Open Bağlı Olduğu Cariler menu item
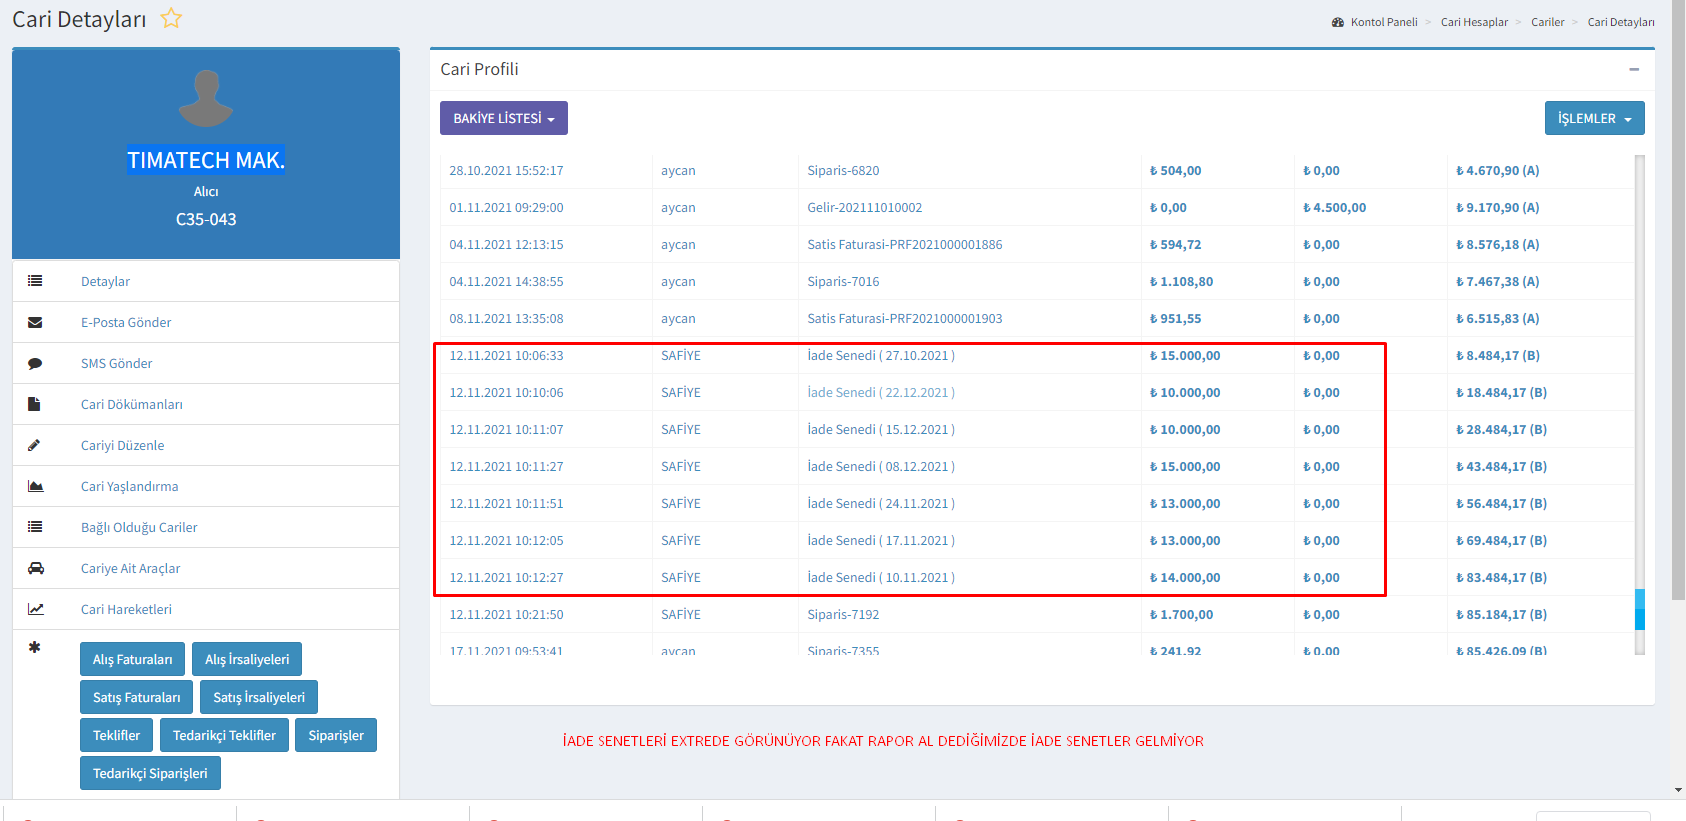Image resolution: width=1686 pixels, height=821 pixels. [139, 527]
